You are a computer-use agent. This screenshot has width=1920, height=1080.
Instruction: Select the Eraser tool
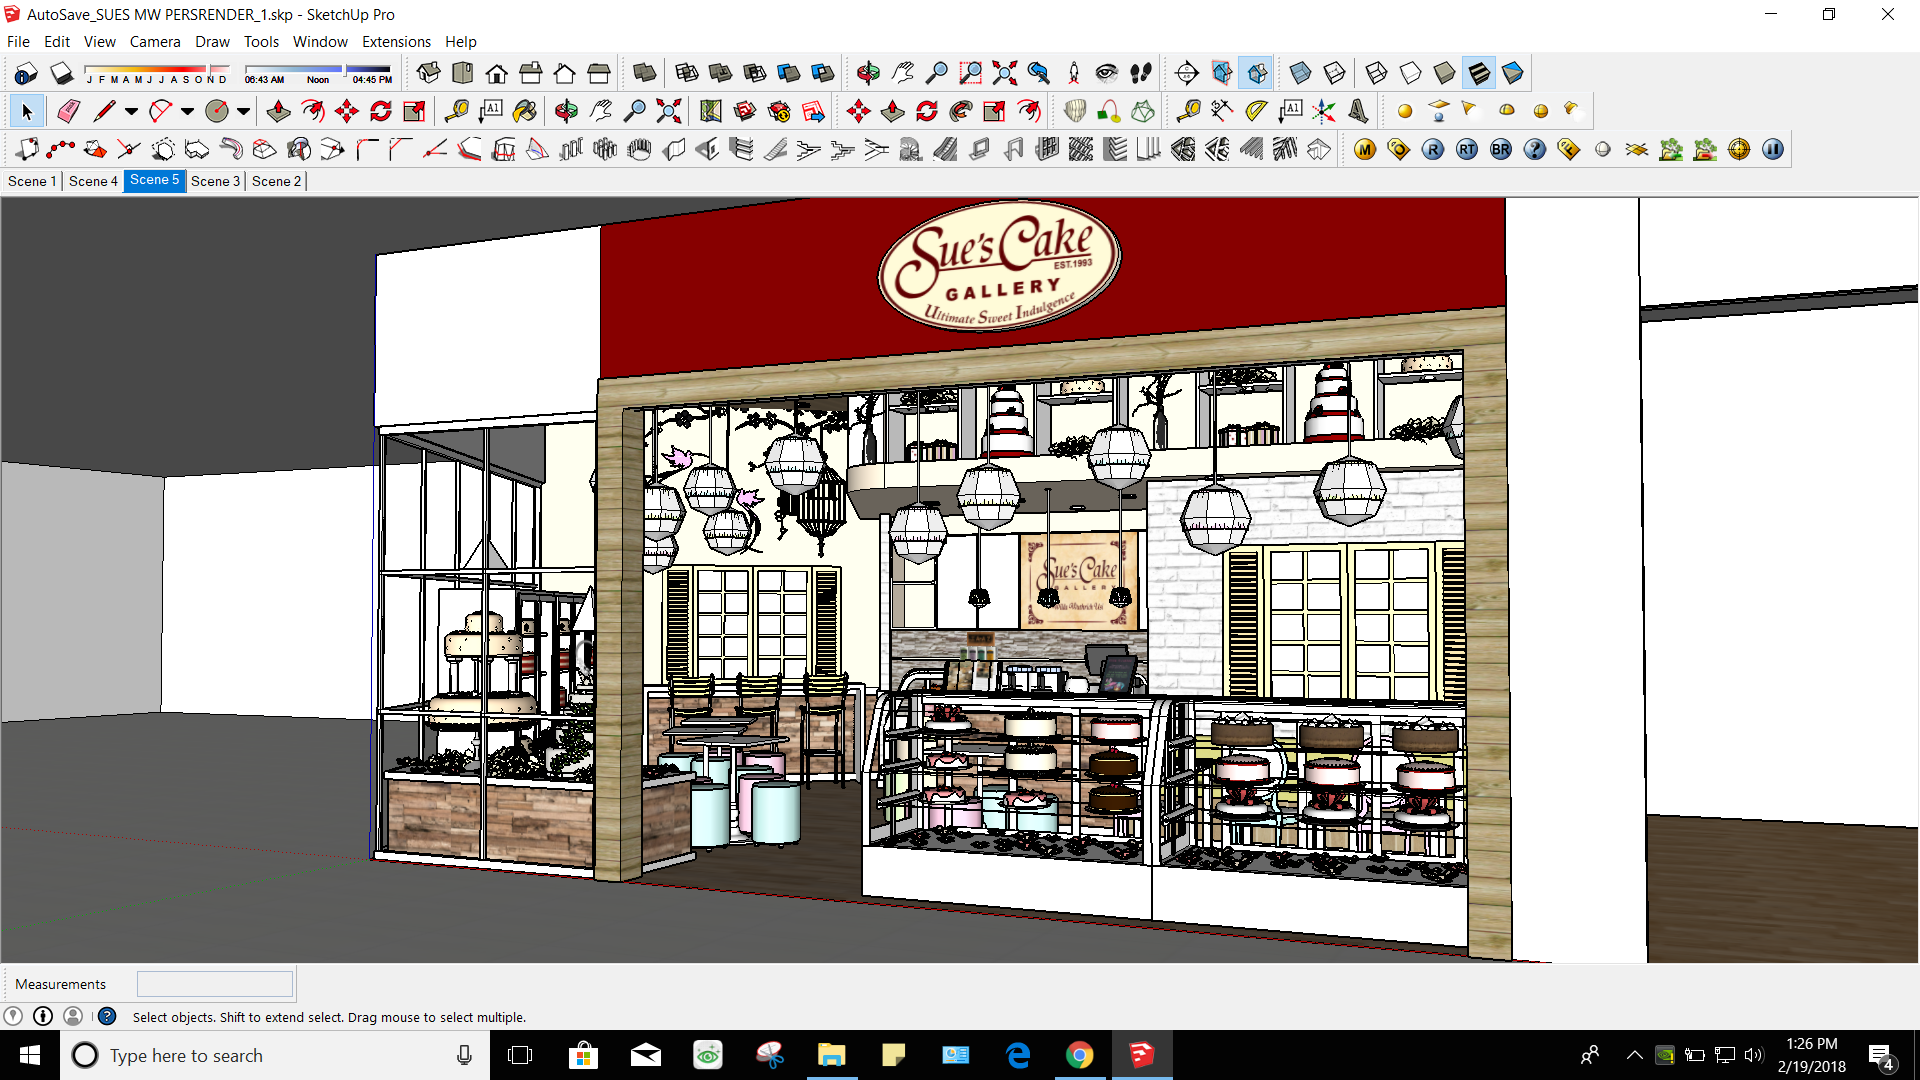68,111
